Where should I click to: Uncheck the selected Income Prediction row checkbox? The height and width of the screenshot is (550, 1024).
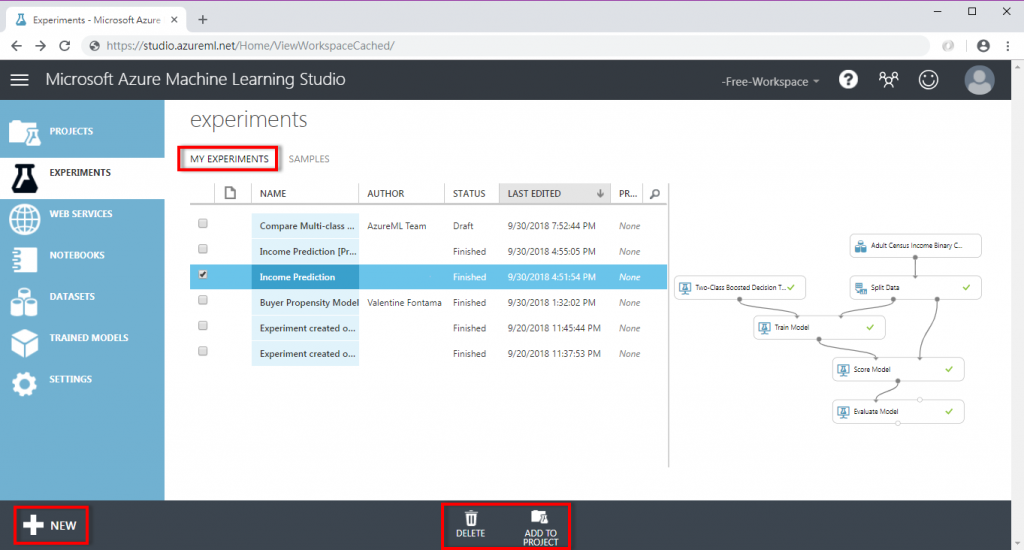(x=202, y=274)
